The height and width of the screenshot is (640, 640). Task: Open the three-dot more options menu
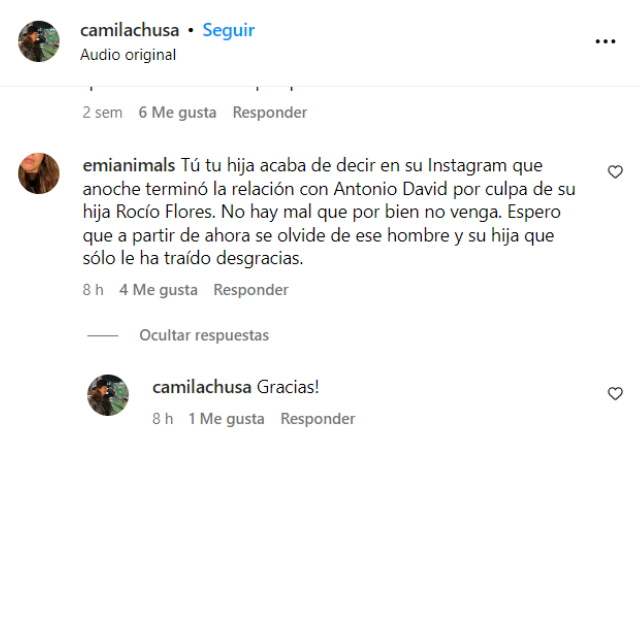click(x=605, y=41)
